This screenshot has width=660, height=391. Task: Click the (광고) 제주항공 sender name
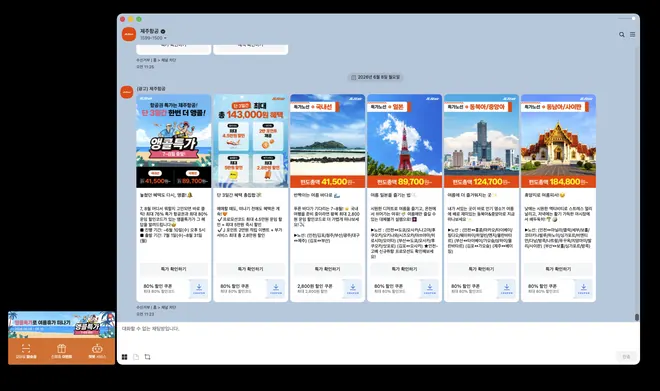tap(151, 89)
